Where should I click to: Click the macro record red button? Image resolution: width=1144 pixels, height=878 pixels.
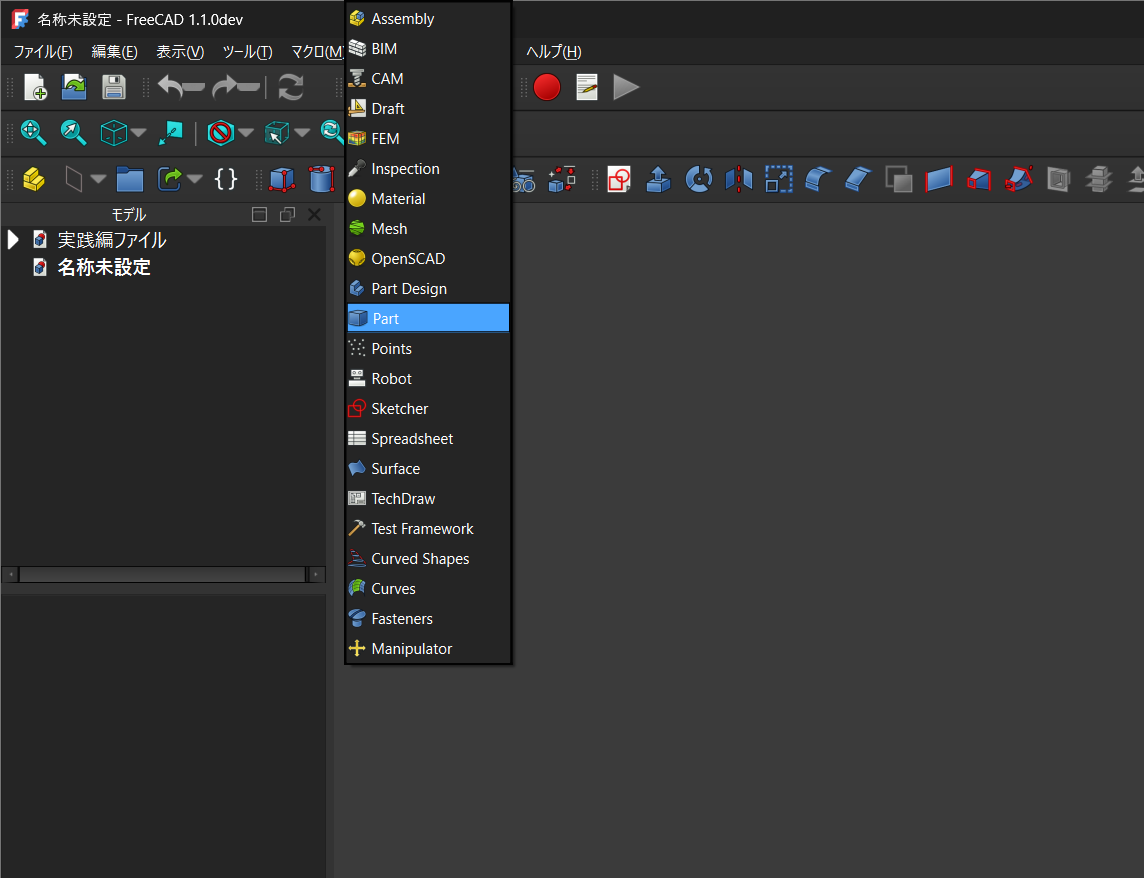pos(547,87)
